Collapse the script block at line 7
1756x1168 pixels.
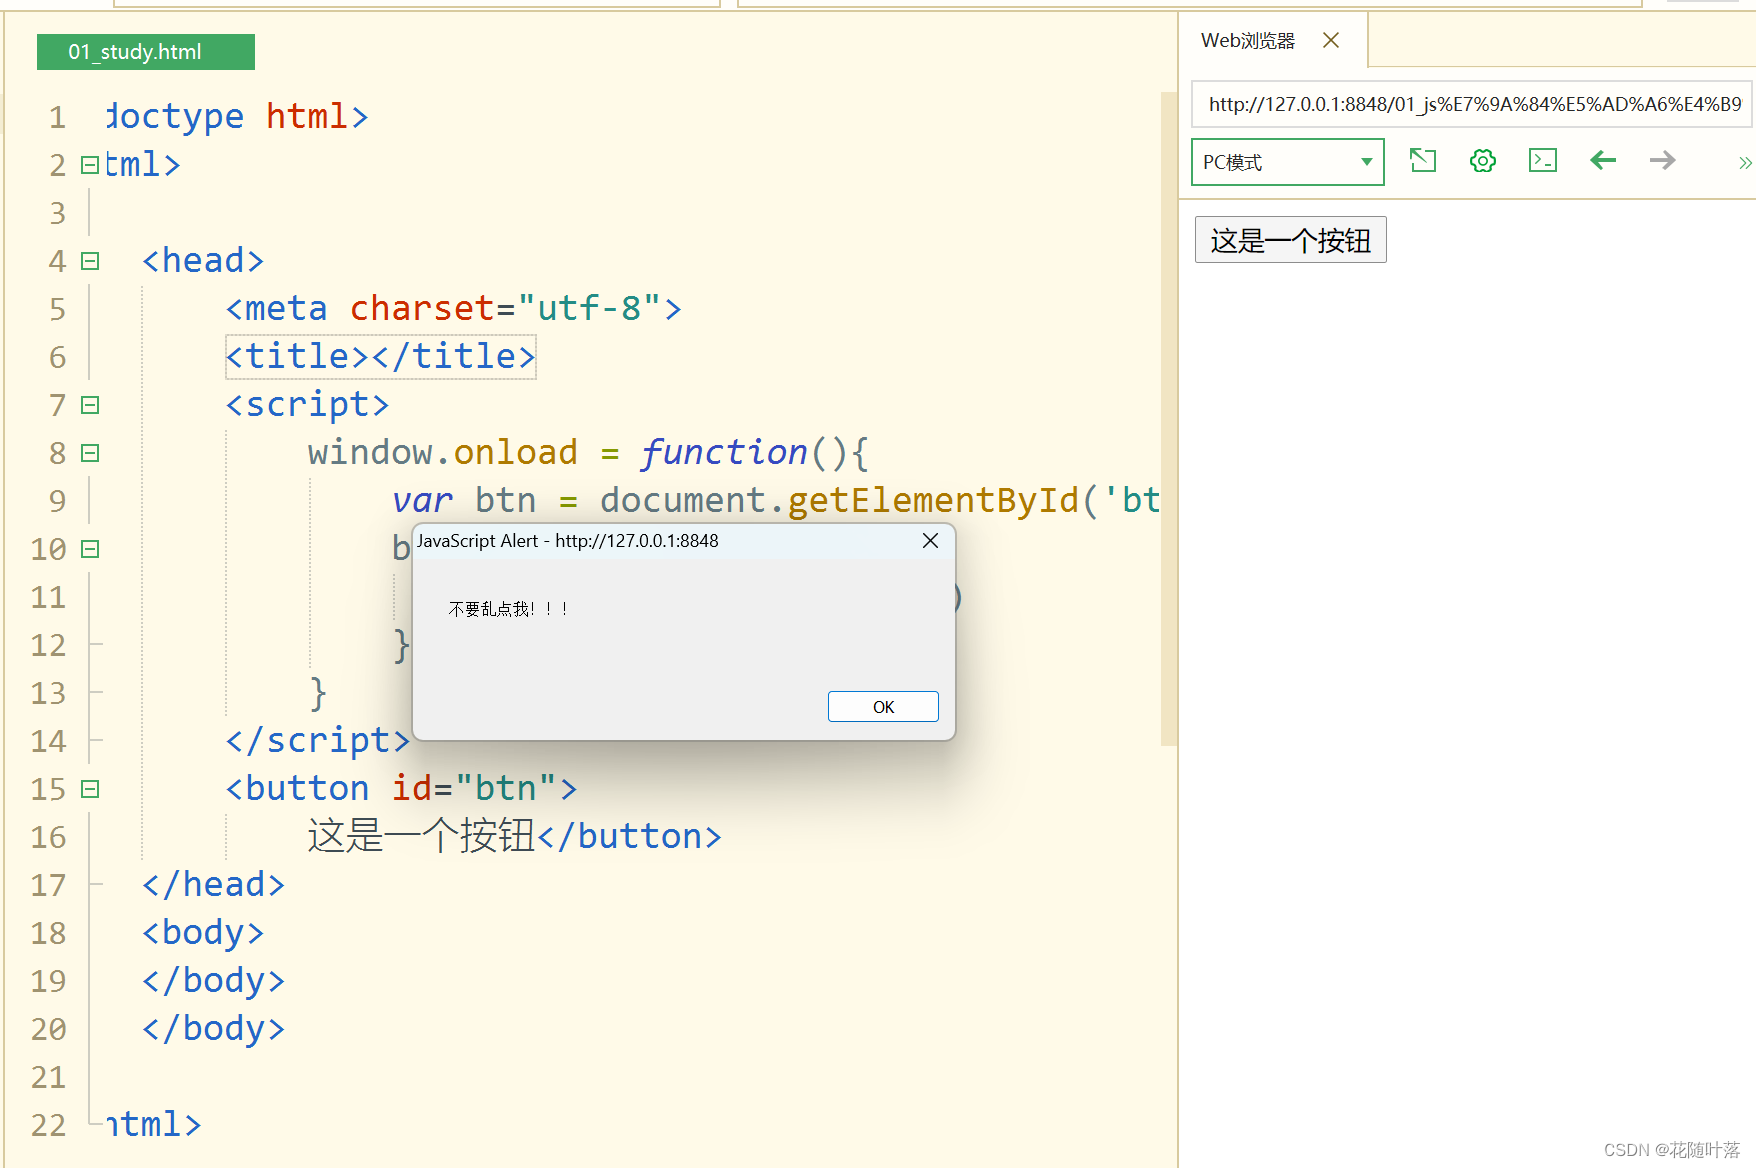(x=90, y=405)
